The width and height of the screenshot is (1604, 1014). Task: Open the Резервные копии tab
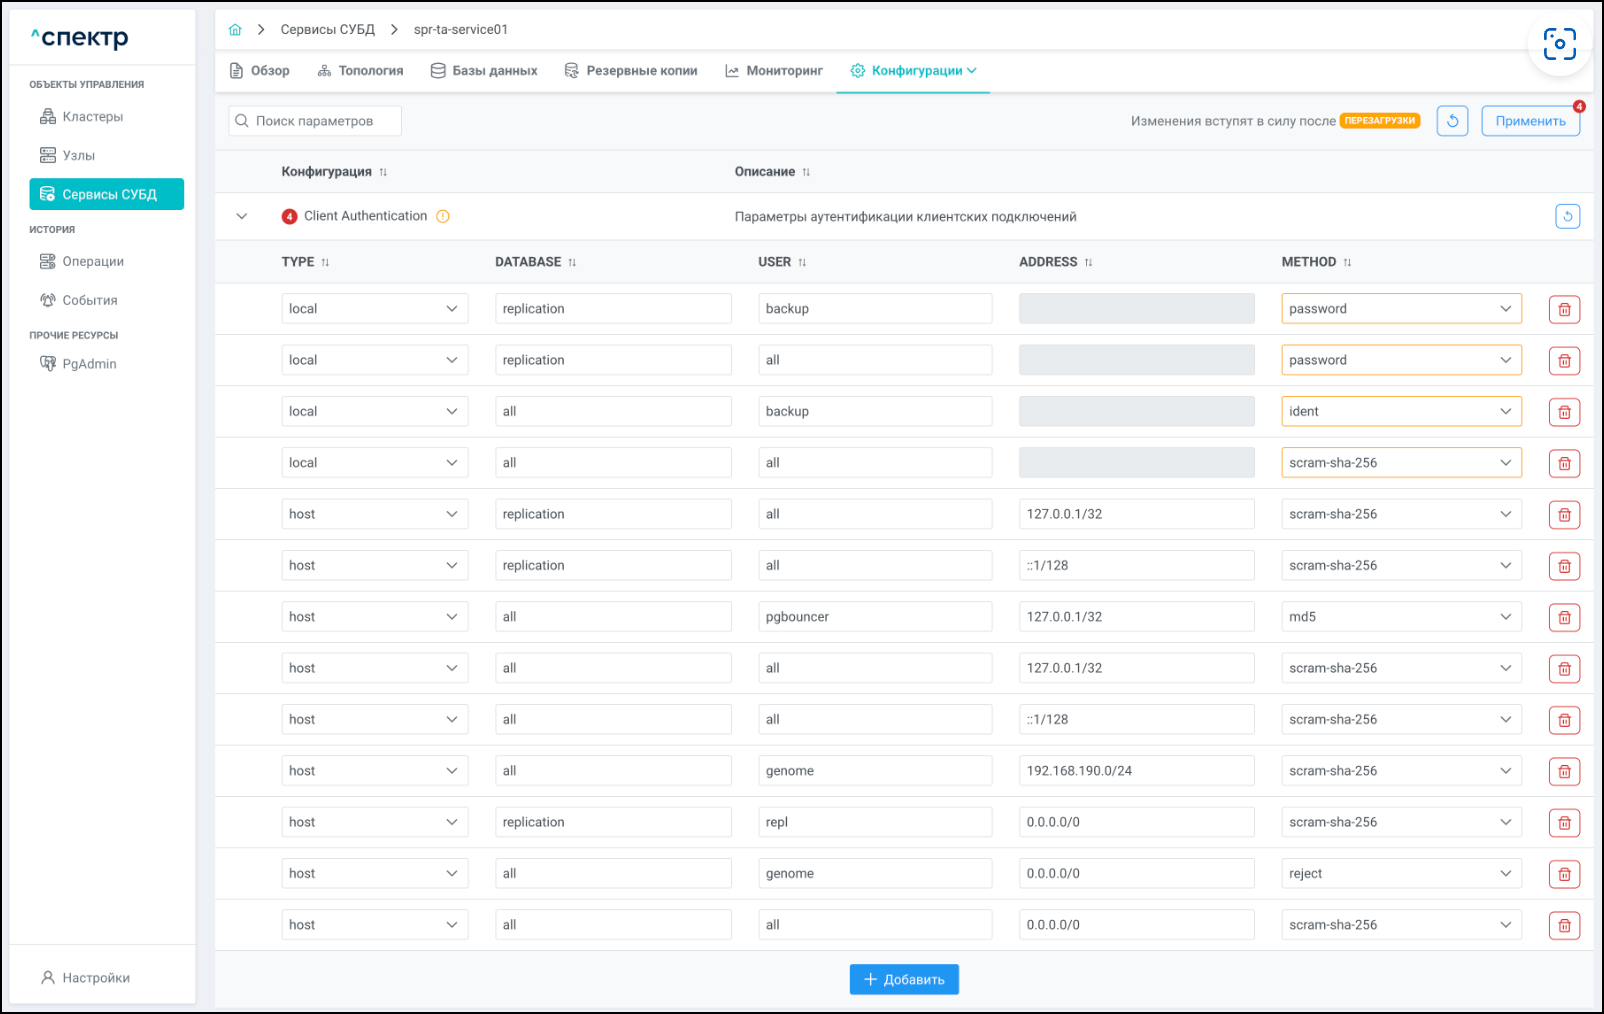[x=631, y=71]
